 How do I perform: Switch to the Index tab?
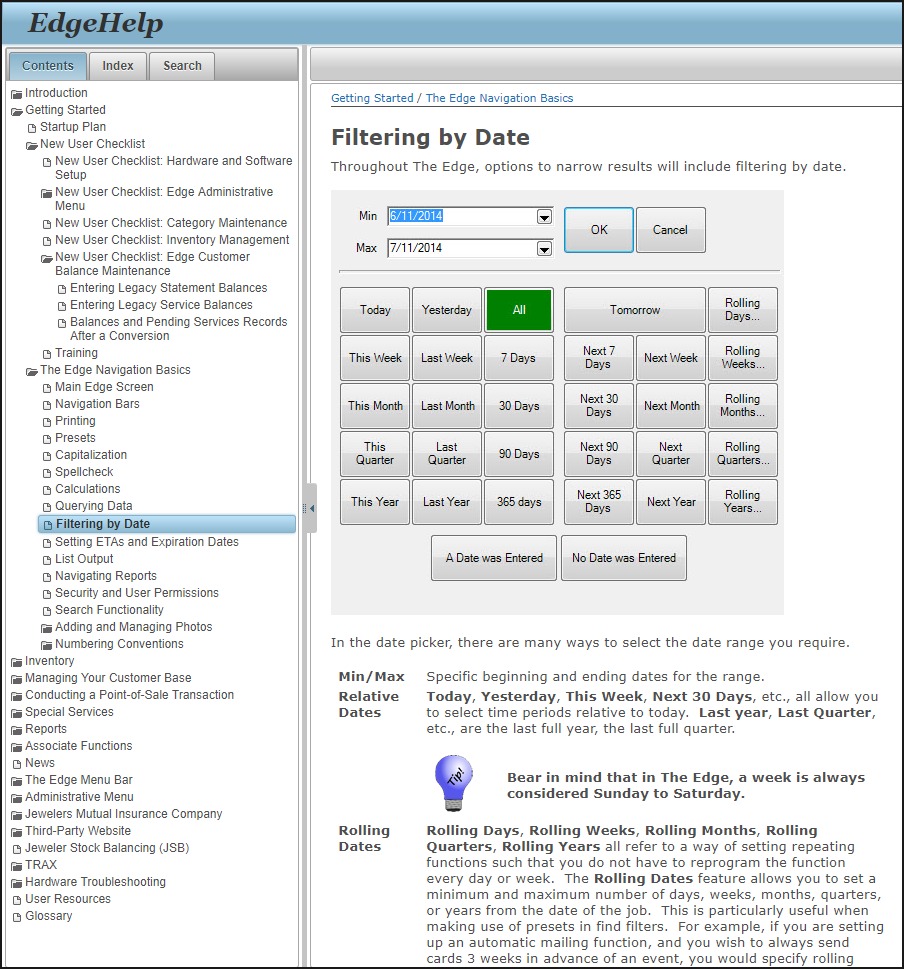point(118,66)
